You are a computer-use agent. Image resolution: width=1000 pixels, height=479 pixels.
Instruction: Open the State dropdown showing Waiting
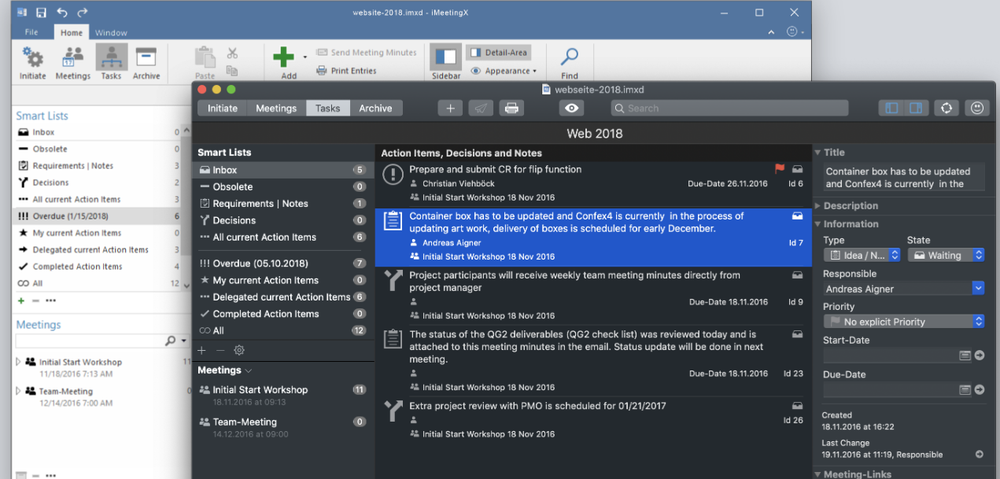pos(946,255)
